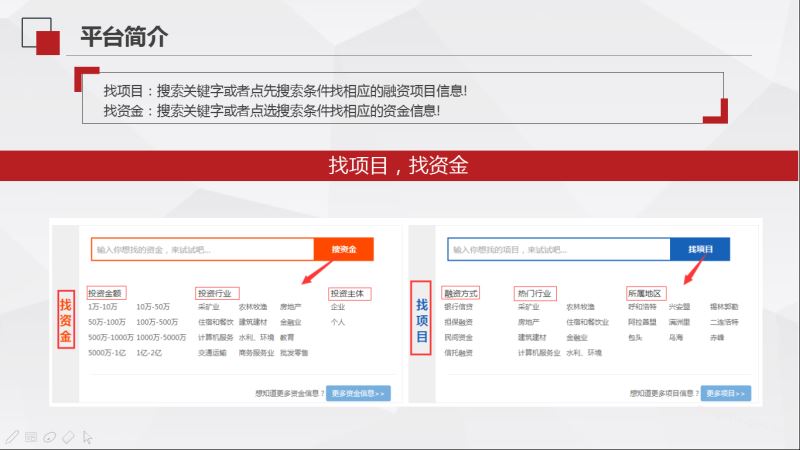Choose 包头 under 所属地区

pos(635,338)
